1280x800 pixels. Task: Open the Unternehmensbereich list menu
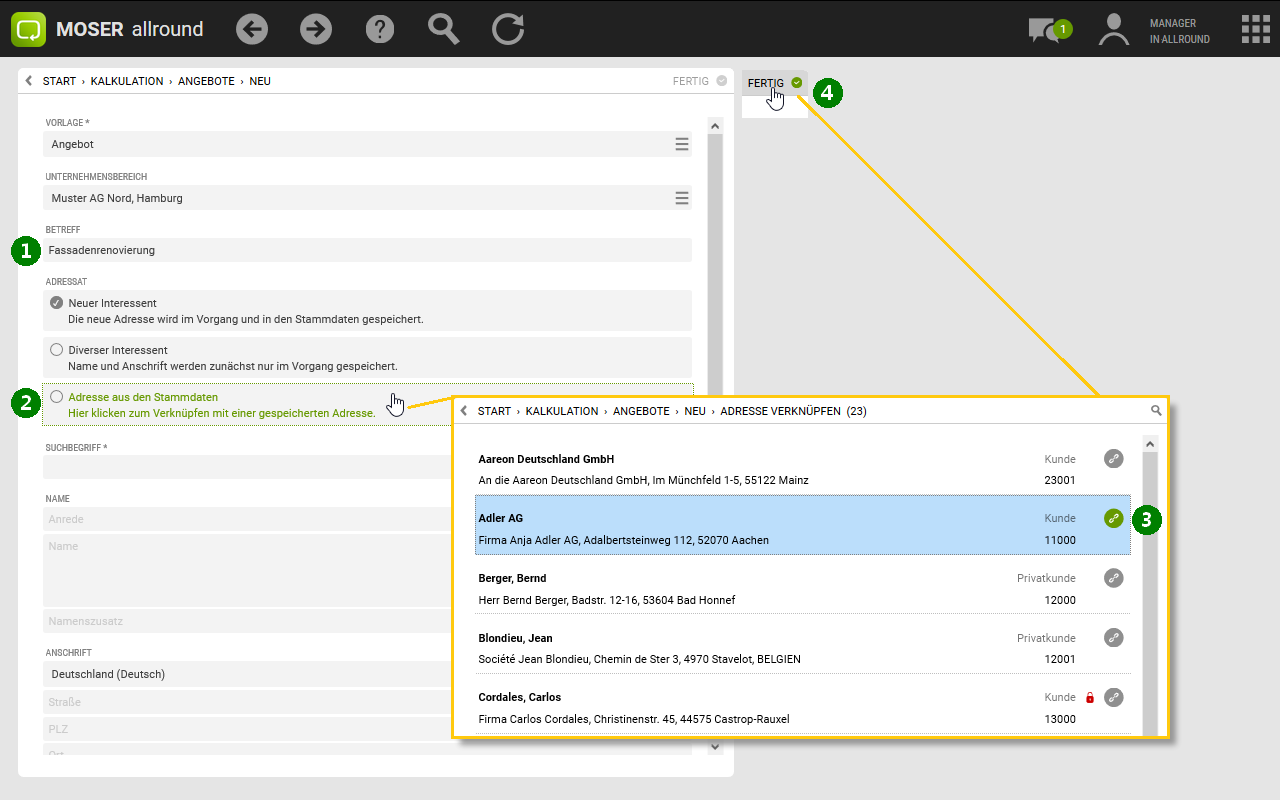(x=681, y=198)
